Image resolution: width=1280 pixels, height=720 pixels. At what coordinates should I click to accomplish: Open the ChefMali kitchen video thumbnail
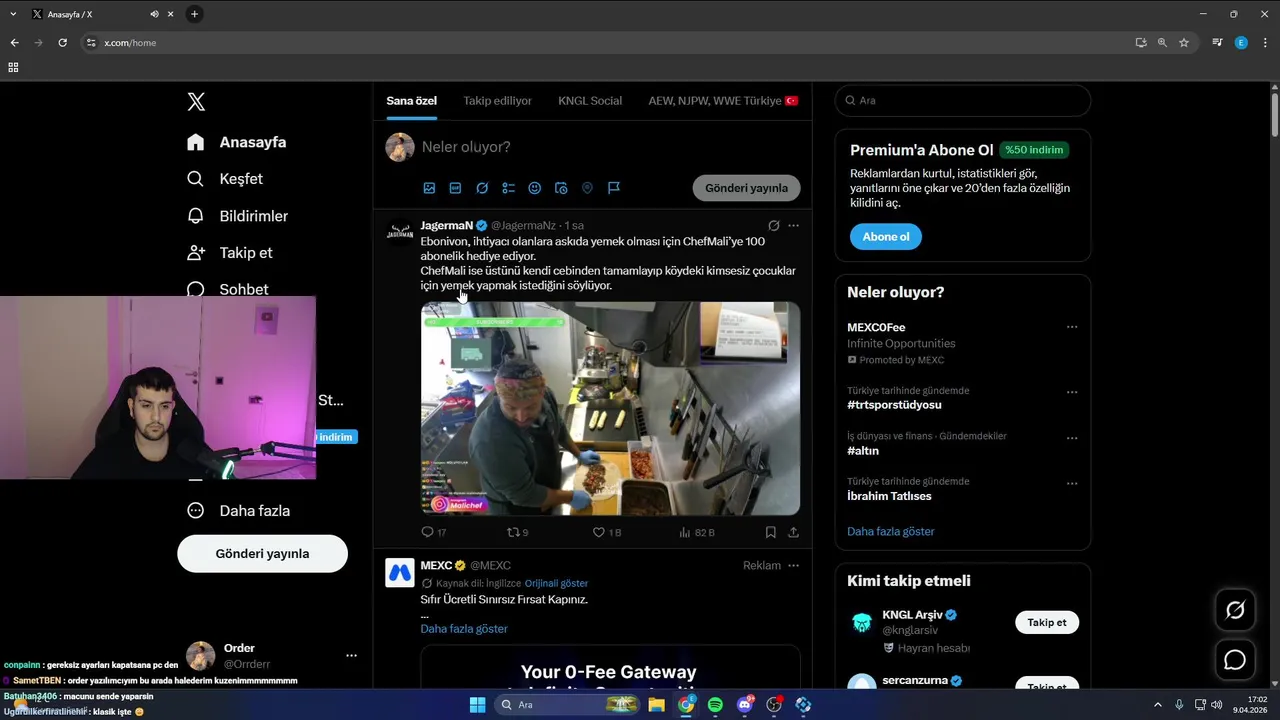click(x=610, y=408)
